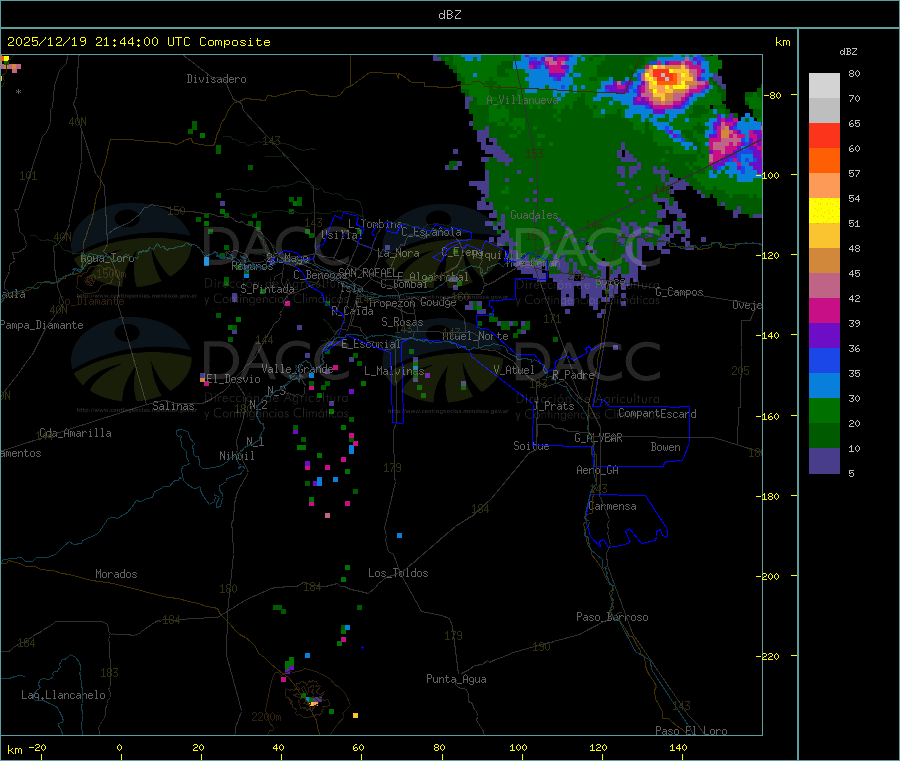Click the Los_Toldos location label
The width and height of the screenshot is (900, 761).
point(398,573)
